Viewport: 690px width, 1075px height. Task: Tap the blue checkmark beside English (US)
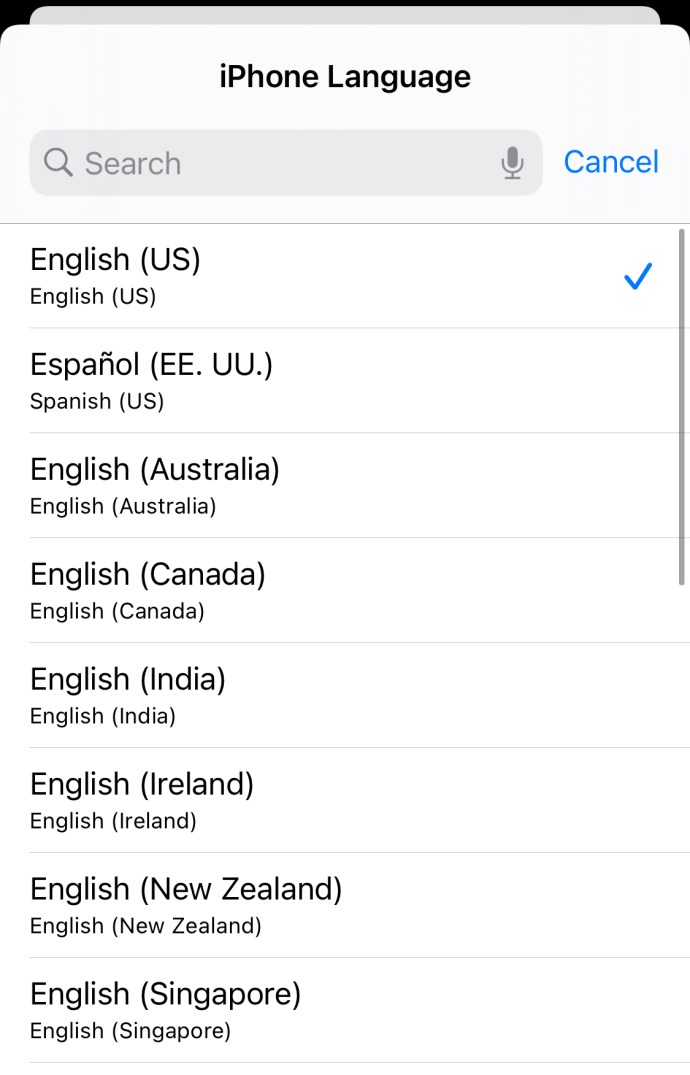coord(637,277)
